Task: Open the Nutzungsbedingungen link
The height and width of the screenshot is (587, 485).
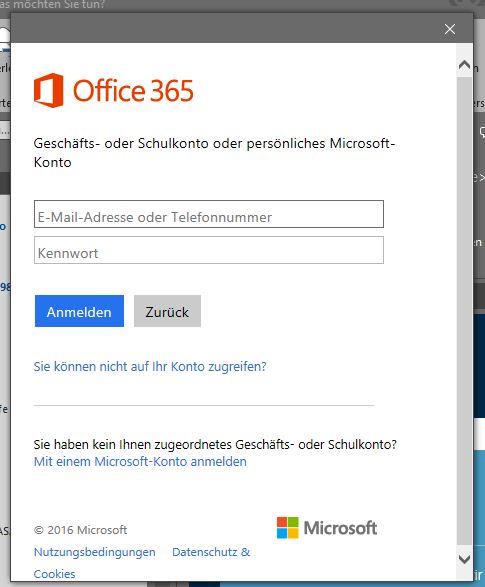Action: click(x=95, y=552)
